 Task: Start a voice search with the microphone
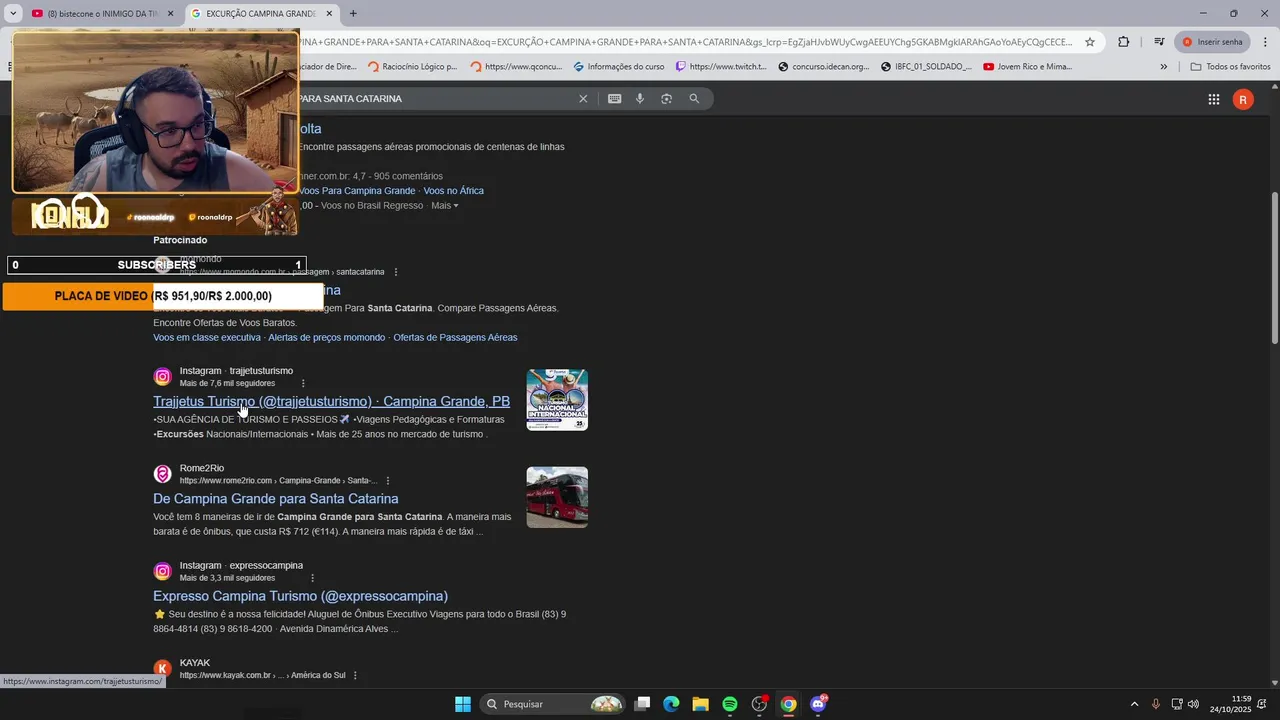click(x=640, y=99)
